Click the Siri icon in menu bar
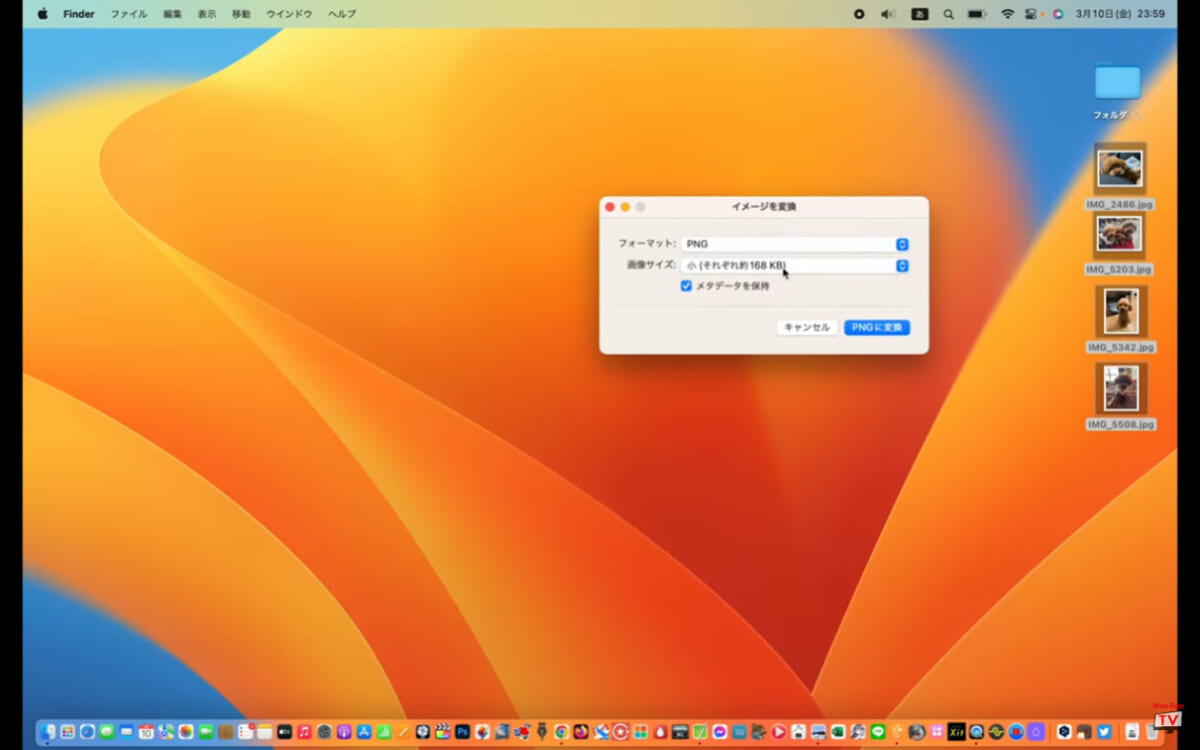The width and height of the screenshot is (1200, 750). [1057, 14]
